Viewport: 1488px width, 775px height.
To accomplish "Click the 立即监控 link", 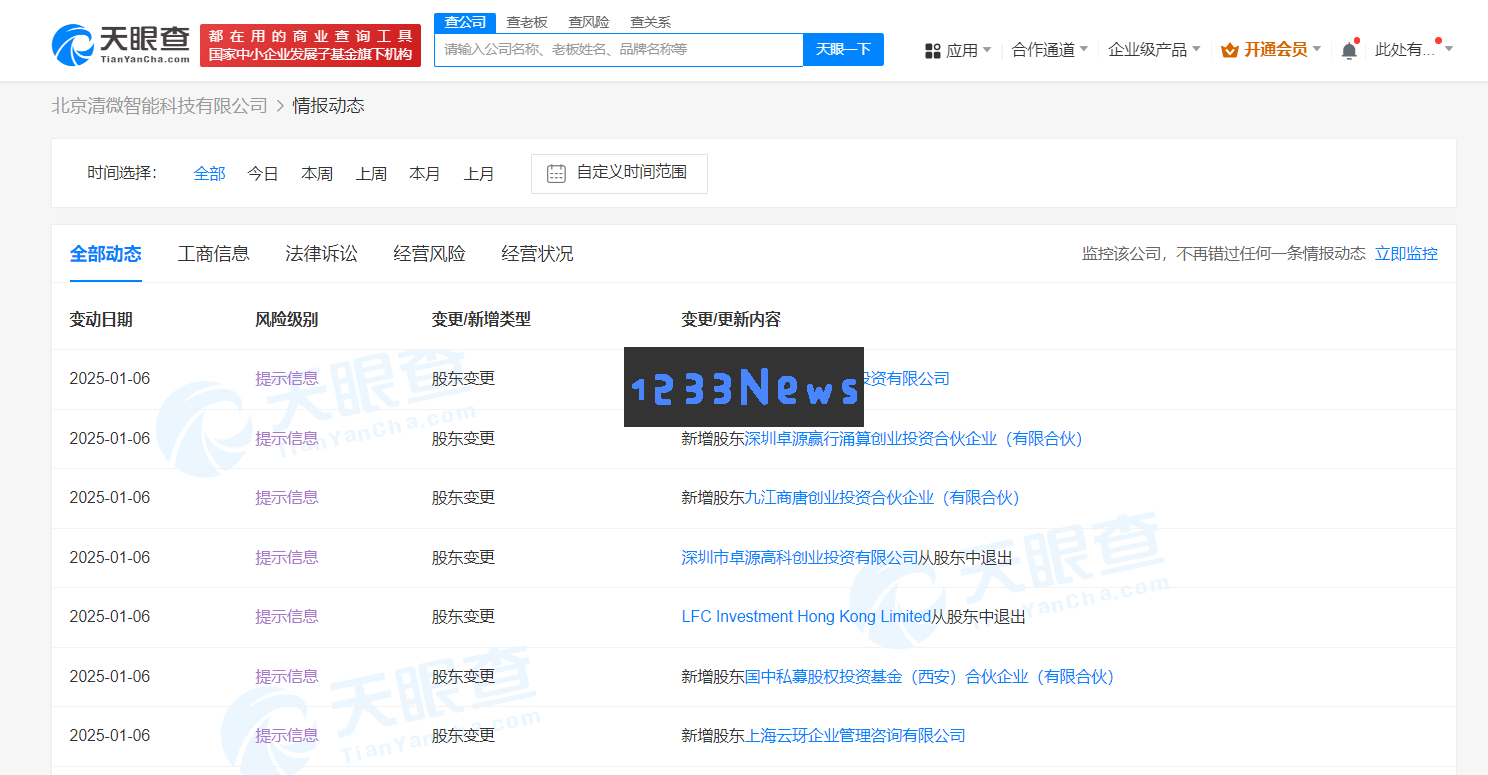I will [1406, 254].
